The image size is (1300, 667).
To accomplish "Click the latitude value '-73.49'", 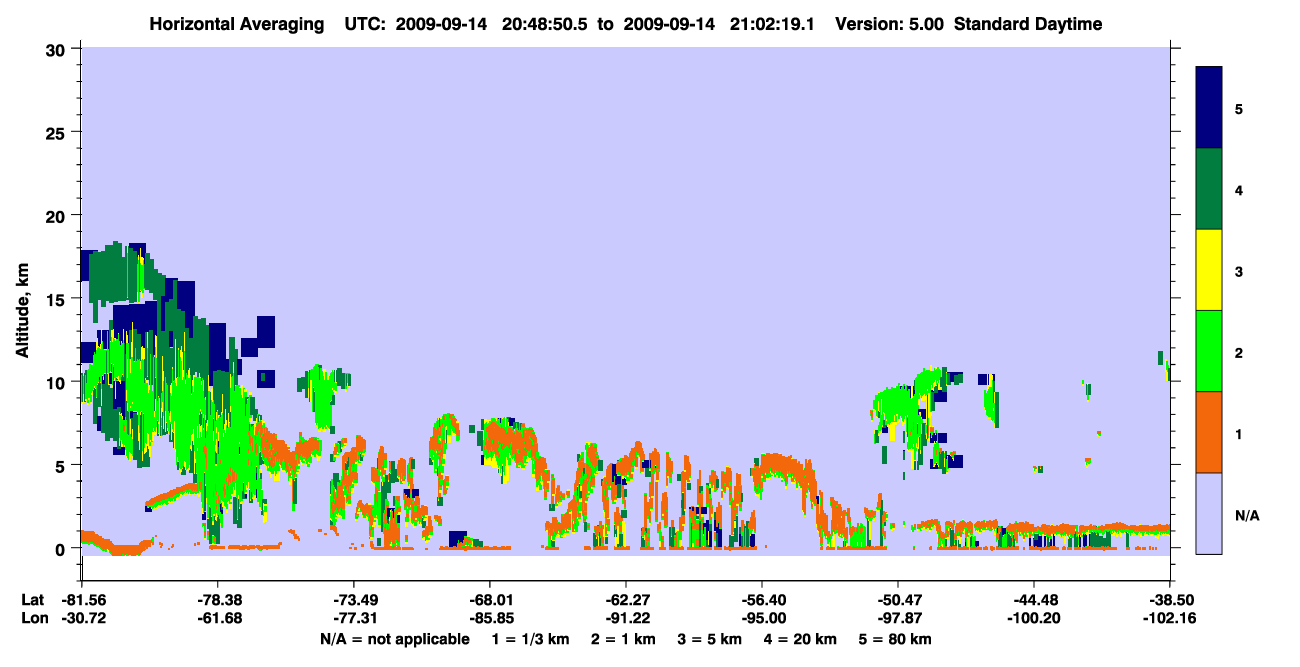I will point(353,600).
